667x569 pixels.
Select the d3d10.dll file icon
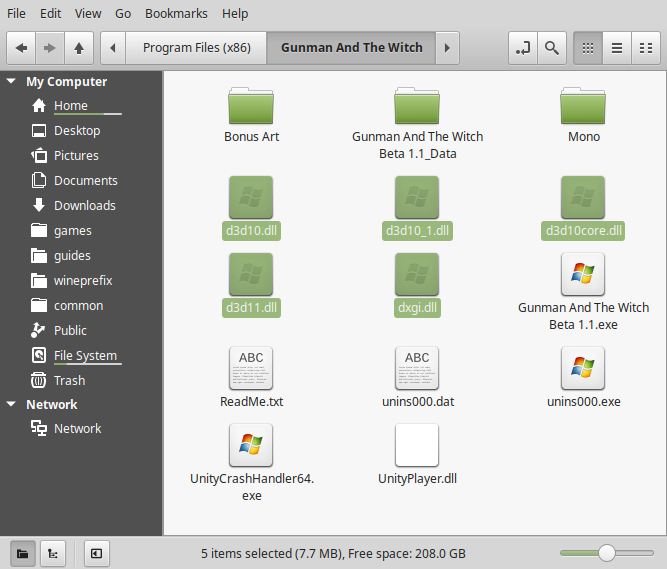251,197
